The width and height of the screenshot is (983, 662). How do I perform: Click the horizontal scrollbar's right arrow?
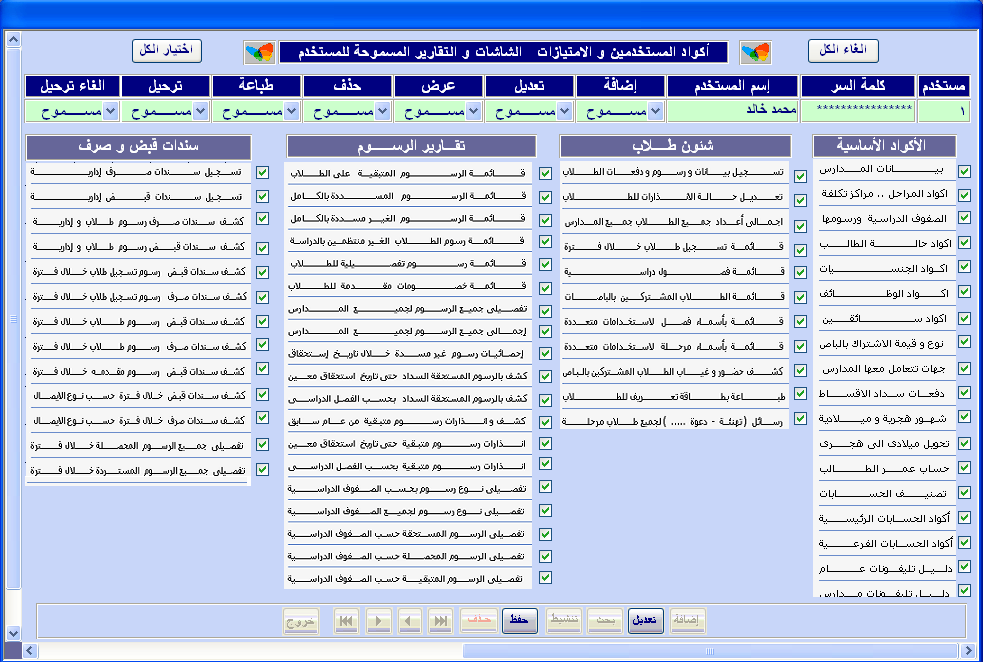(973, 651)
